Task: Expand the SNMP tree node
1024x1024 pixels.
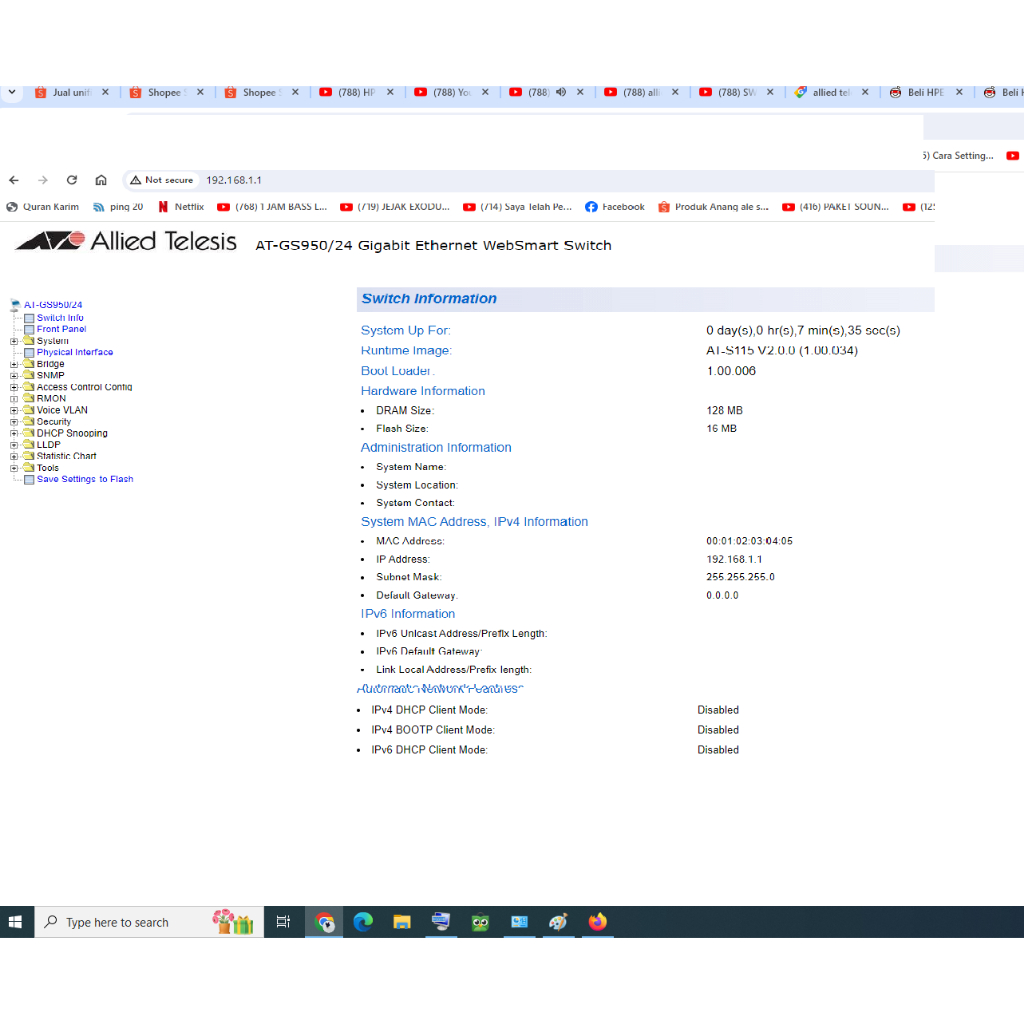Action: point(14,376)
